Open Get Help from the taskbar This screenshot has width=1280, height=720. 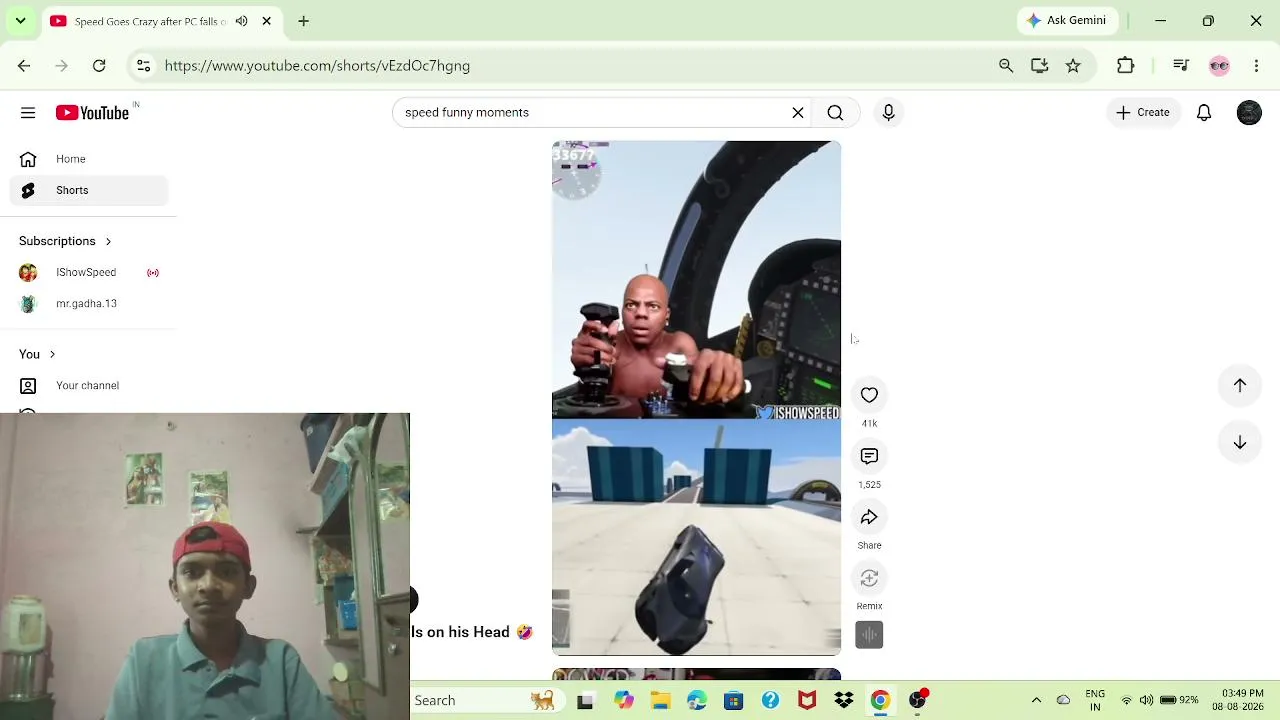click(x=770, y=701)
